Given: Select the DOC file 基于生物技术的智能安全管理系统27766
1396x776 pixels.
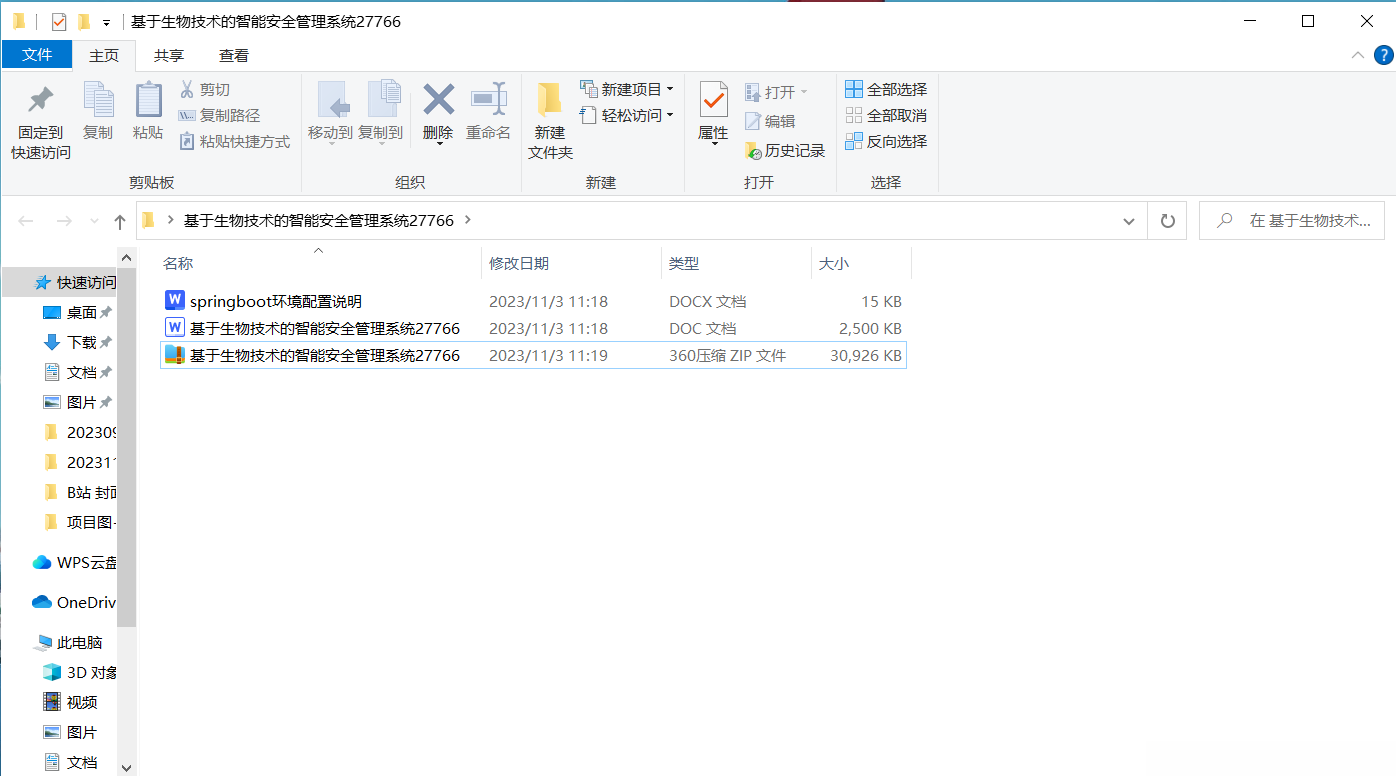Looking at the screenshot, I should click(x=533, y=328).
